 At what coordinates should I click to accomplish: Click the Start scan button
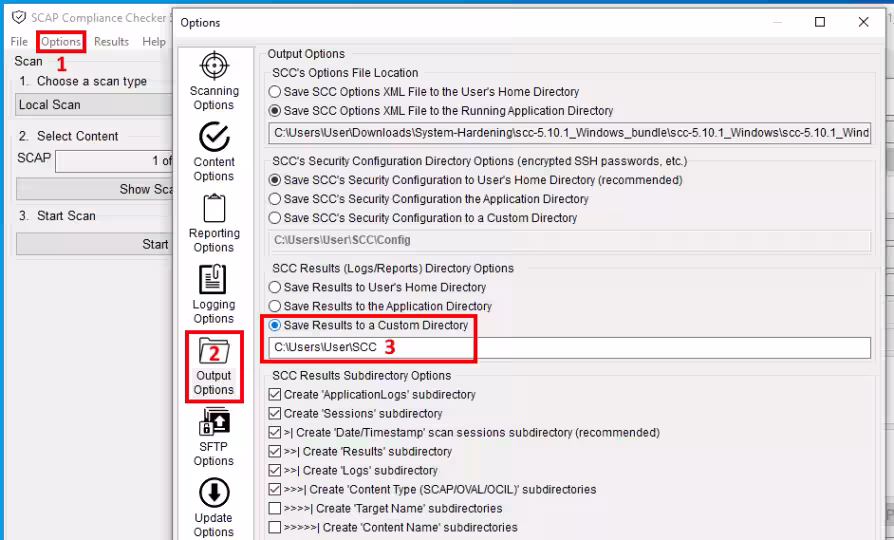click(93, 244)
